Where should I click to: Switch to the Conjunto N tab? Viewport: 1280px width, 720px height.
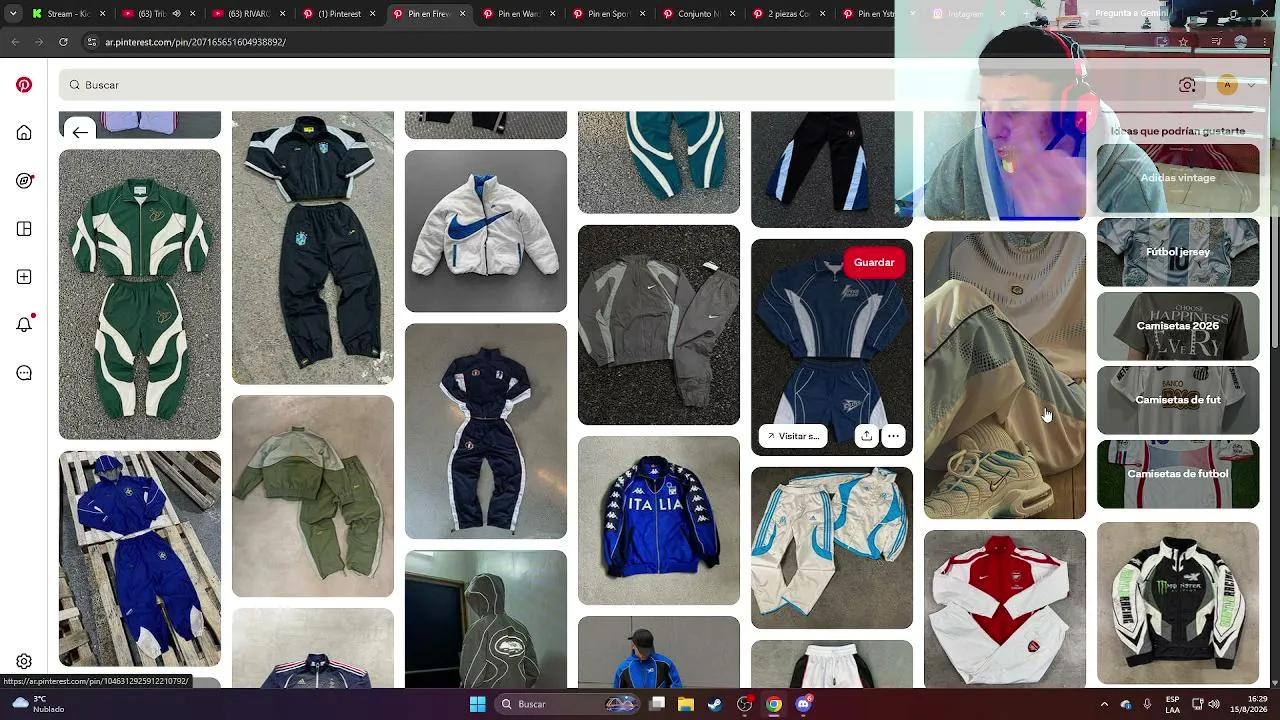[x=700, y=14]
